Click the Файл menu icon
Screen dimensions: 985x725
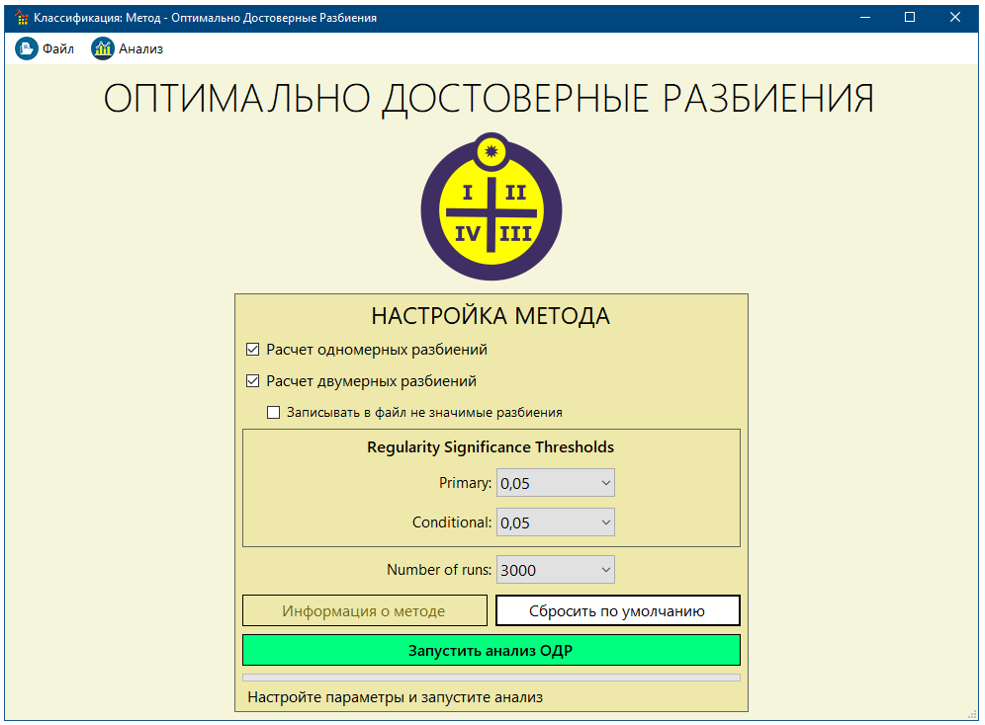(x=26, y=48)
